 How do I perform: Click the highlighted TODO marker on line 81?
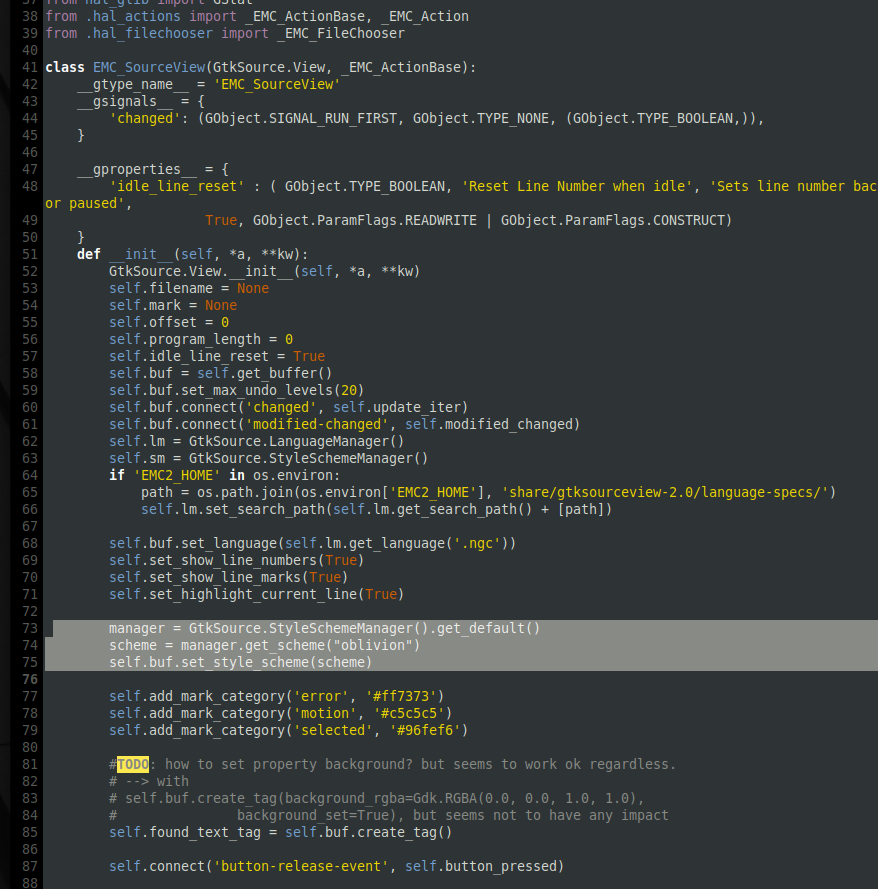pyautogui.click(x=133, y=765)
